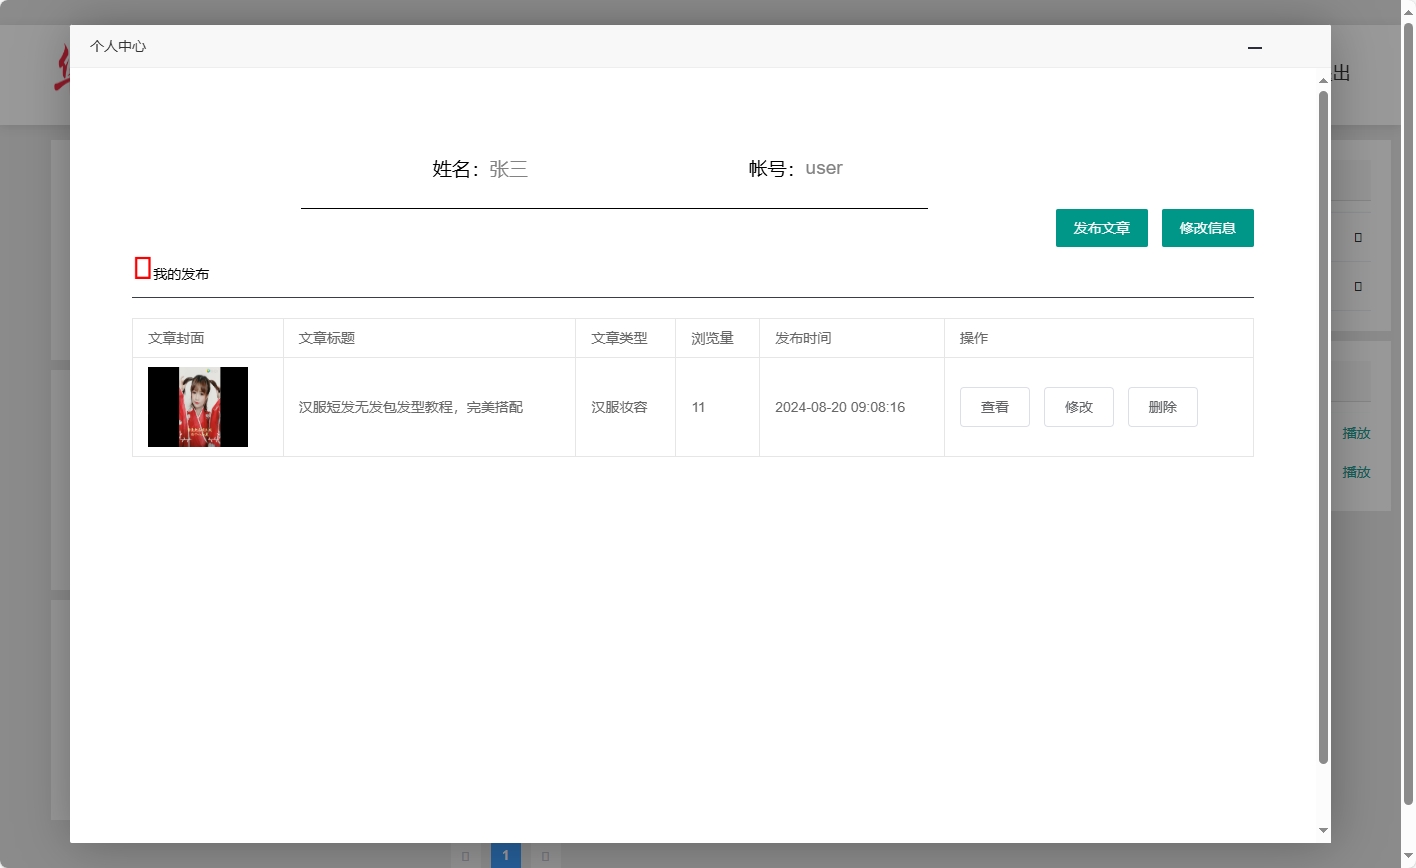Open the 帐号 field showing user

click(x=824, y=168)
